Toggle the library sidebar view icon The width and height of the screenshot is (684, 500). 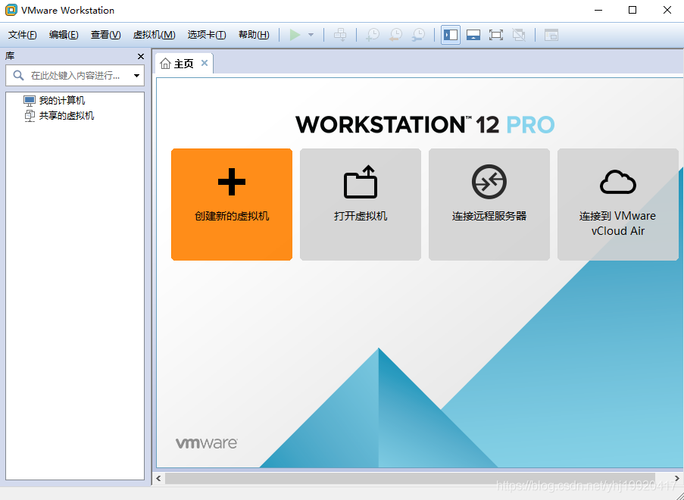(x=451, y=35)
